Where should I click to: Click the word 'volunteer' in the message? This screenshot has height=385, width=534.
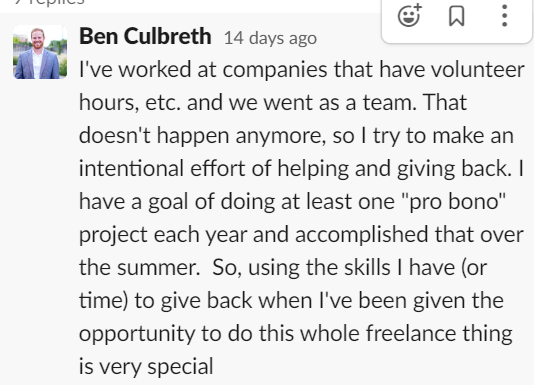(x=478, y=70)
